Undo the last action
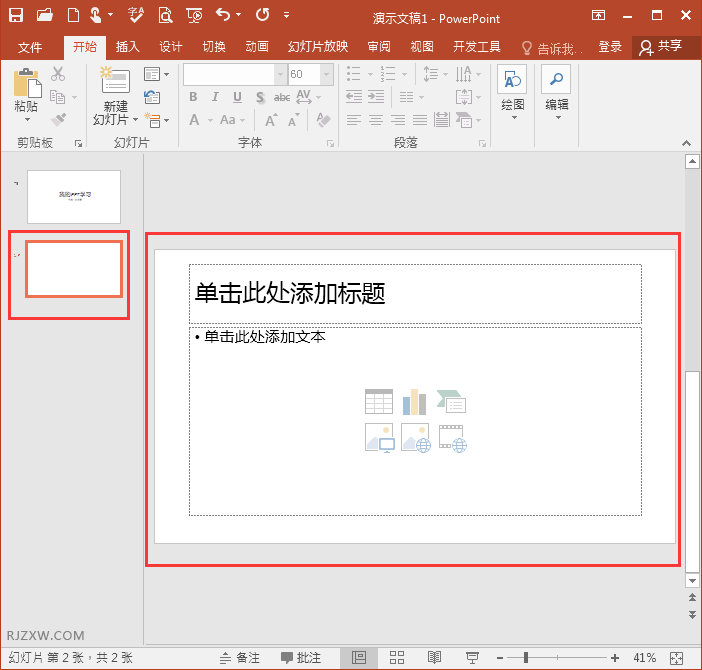 [x=223, y=15]
